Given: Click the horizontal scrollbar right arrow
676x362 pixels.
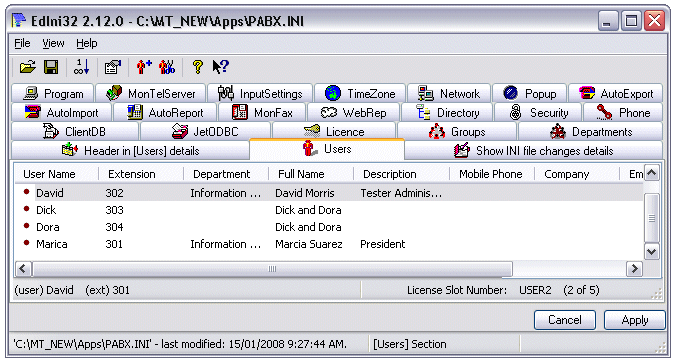Looking at the screenshot, I should point(634,269).
